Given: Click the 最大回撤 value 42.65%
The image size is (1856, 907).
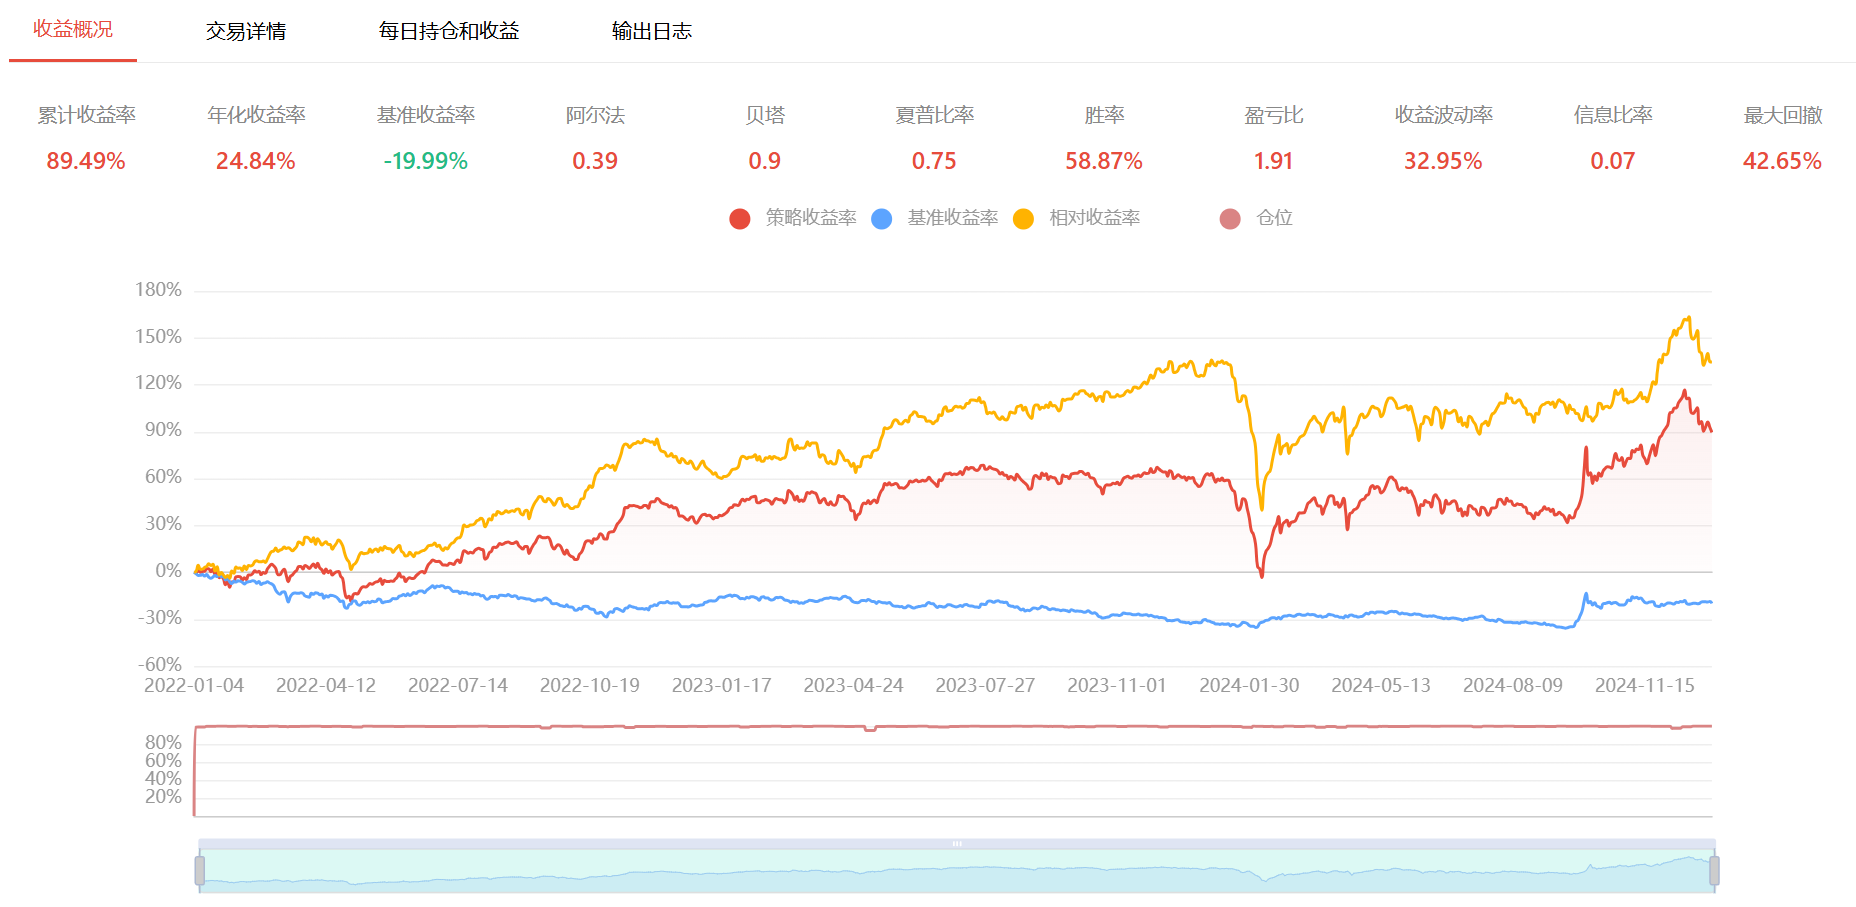Looking at the screenshot, I should pyautogui.click(x=1782, y=161).
